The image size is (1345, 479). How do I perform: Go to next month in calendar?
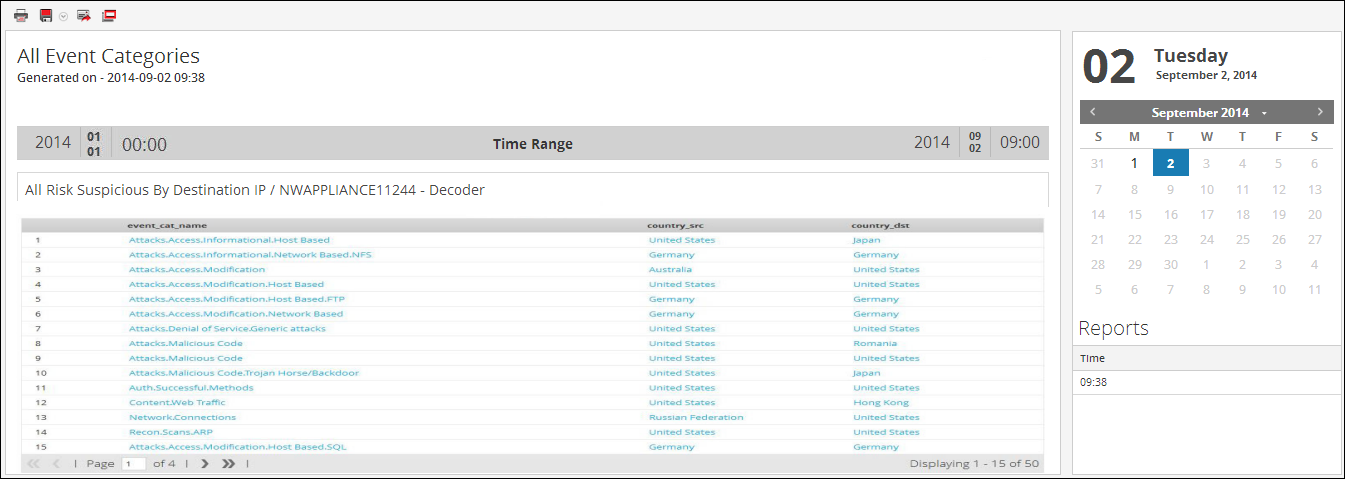1320,112
